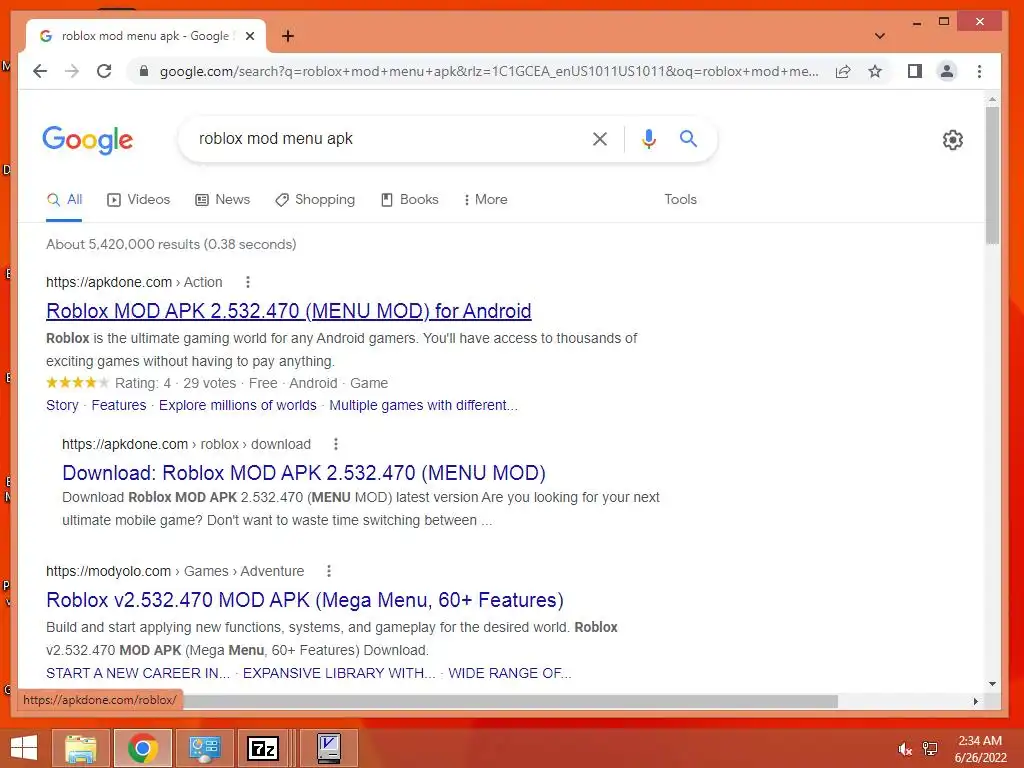The height and width of the screenshot is (768, 1024).
Task: Open Chrome's three-dot menu
Action: click(979, 71)
